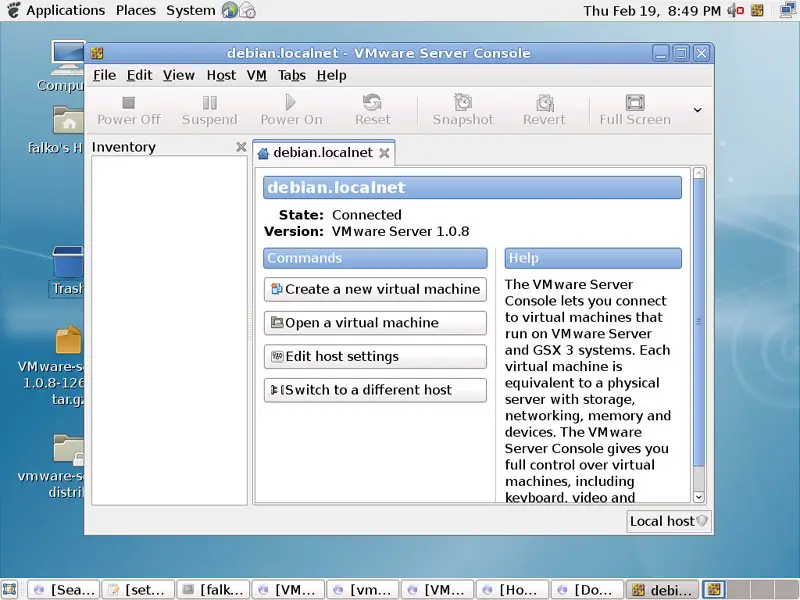Open the Host menu

221,76
